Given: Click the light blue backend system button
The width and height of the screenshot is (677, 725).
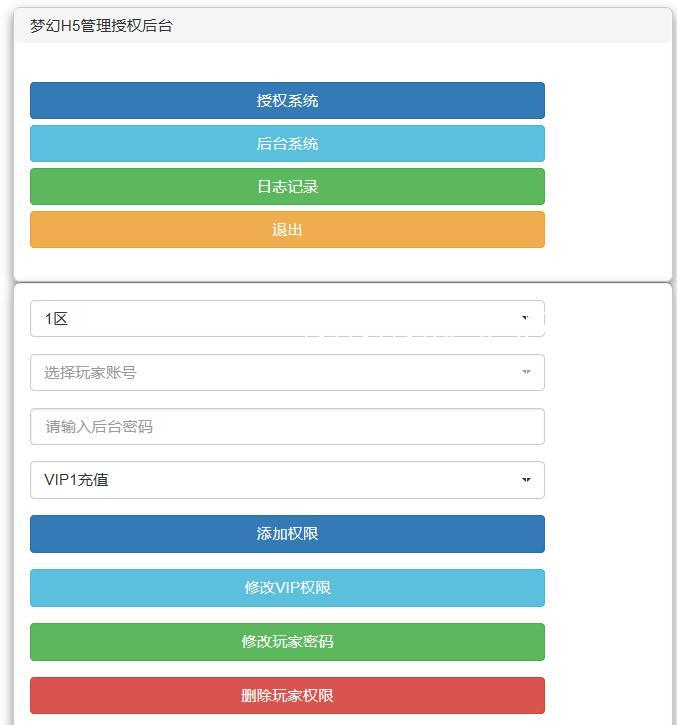Looking at the screenshot, I should (x=287, y=144).
